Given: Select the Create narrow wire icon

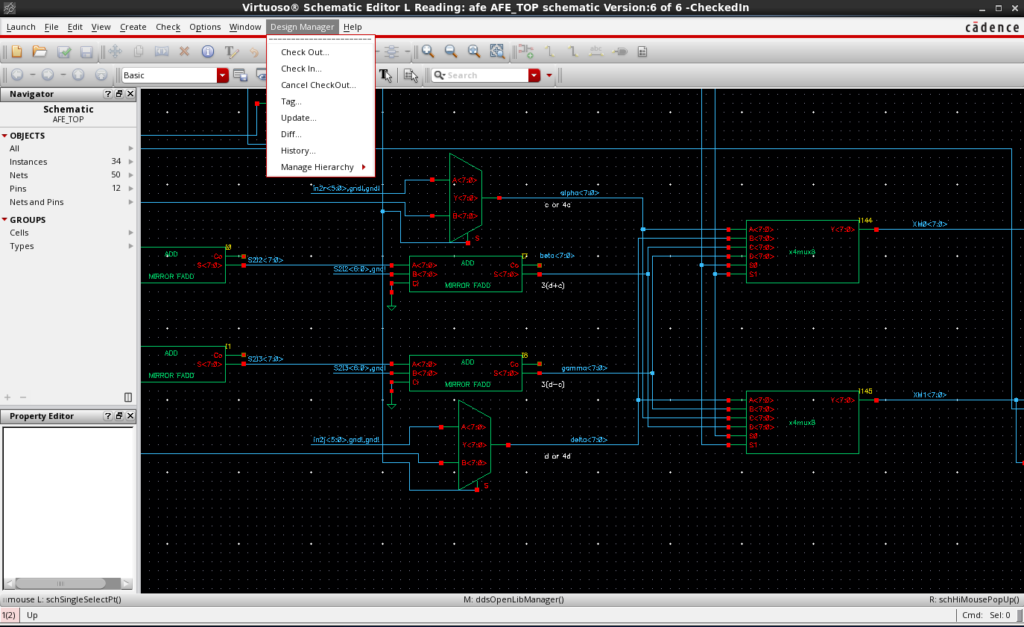Looking at the screenshot, I should tap(549, 52).
